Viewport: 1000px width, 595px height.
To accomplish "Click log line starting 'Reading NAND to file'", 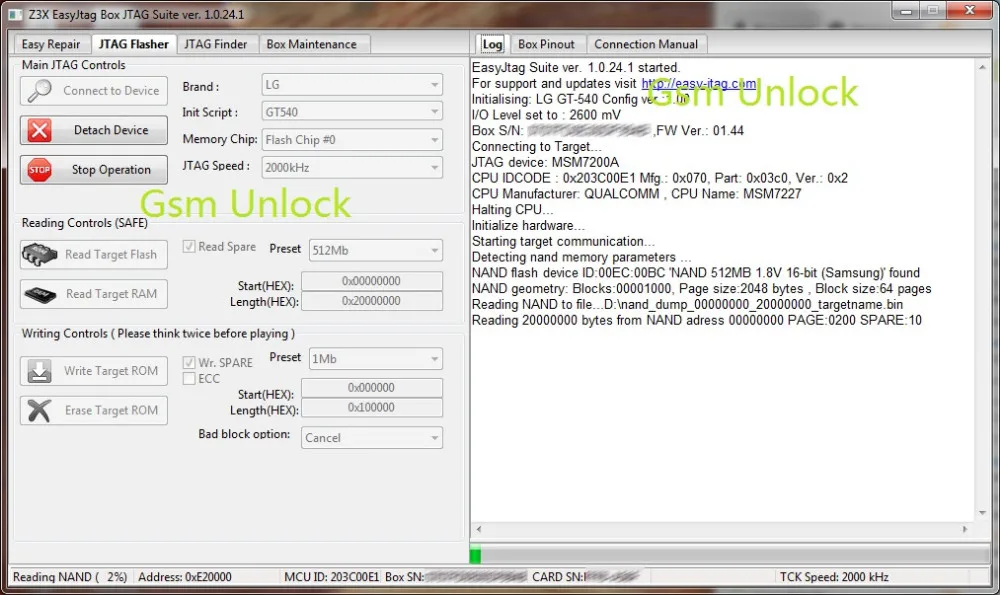I will click(x=688, y=305).
